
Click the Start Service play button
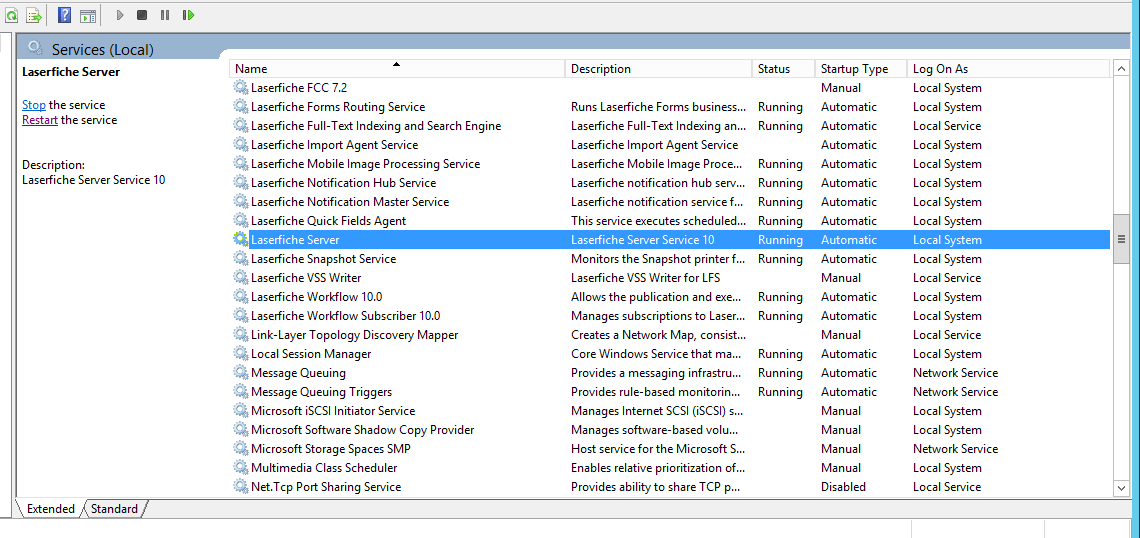click(x=121, y=15)
